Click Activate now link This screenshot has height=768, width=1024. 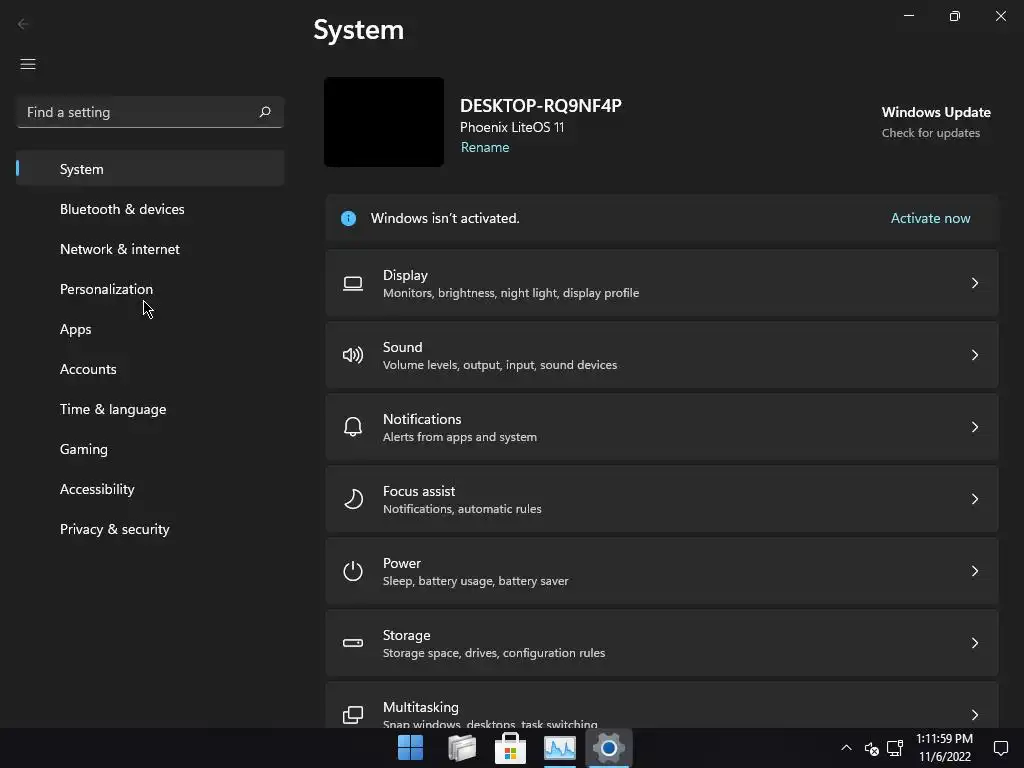(930, 218)
